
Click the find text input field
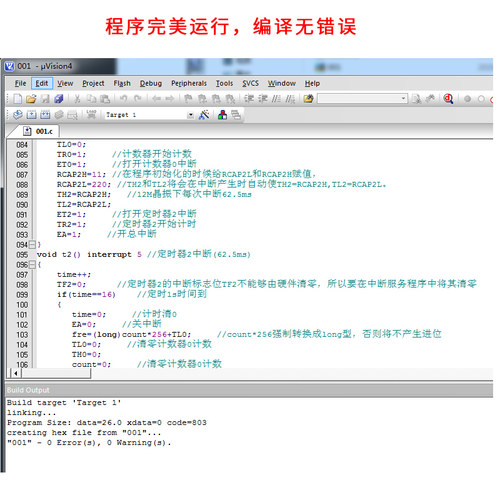[x=359, y=99]
